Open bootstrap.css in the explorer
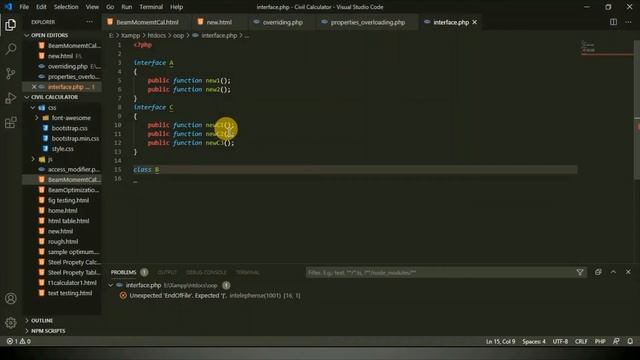 (x=69, y=128)
